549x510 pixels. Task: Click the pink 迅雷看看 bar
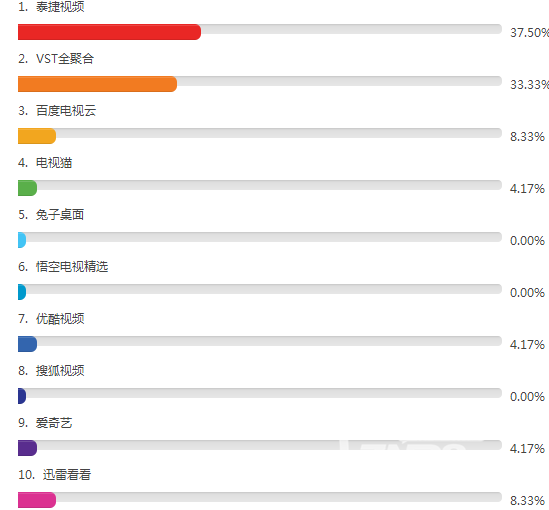37,500
